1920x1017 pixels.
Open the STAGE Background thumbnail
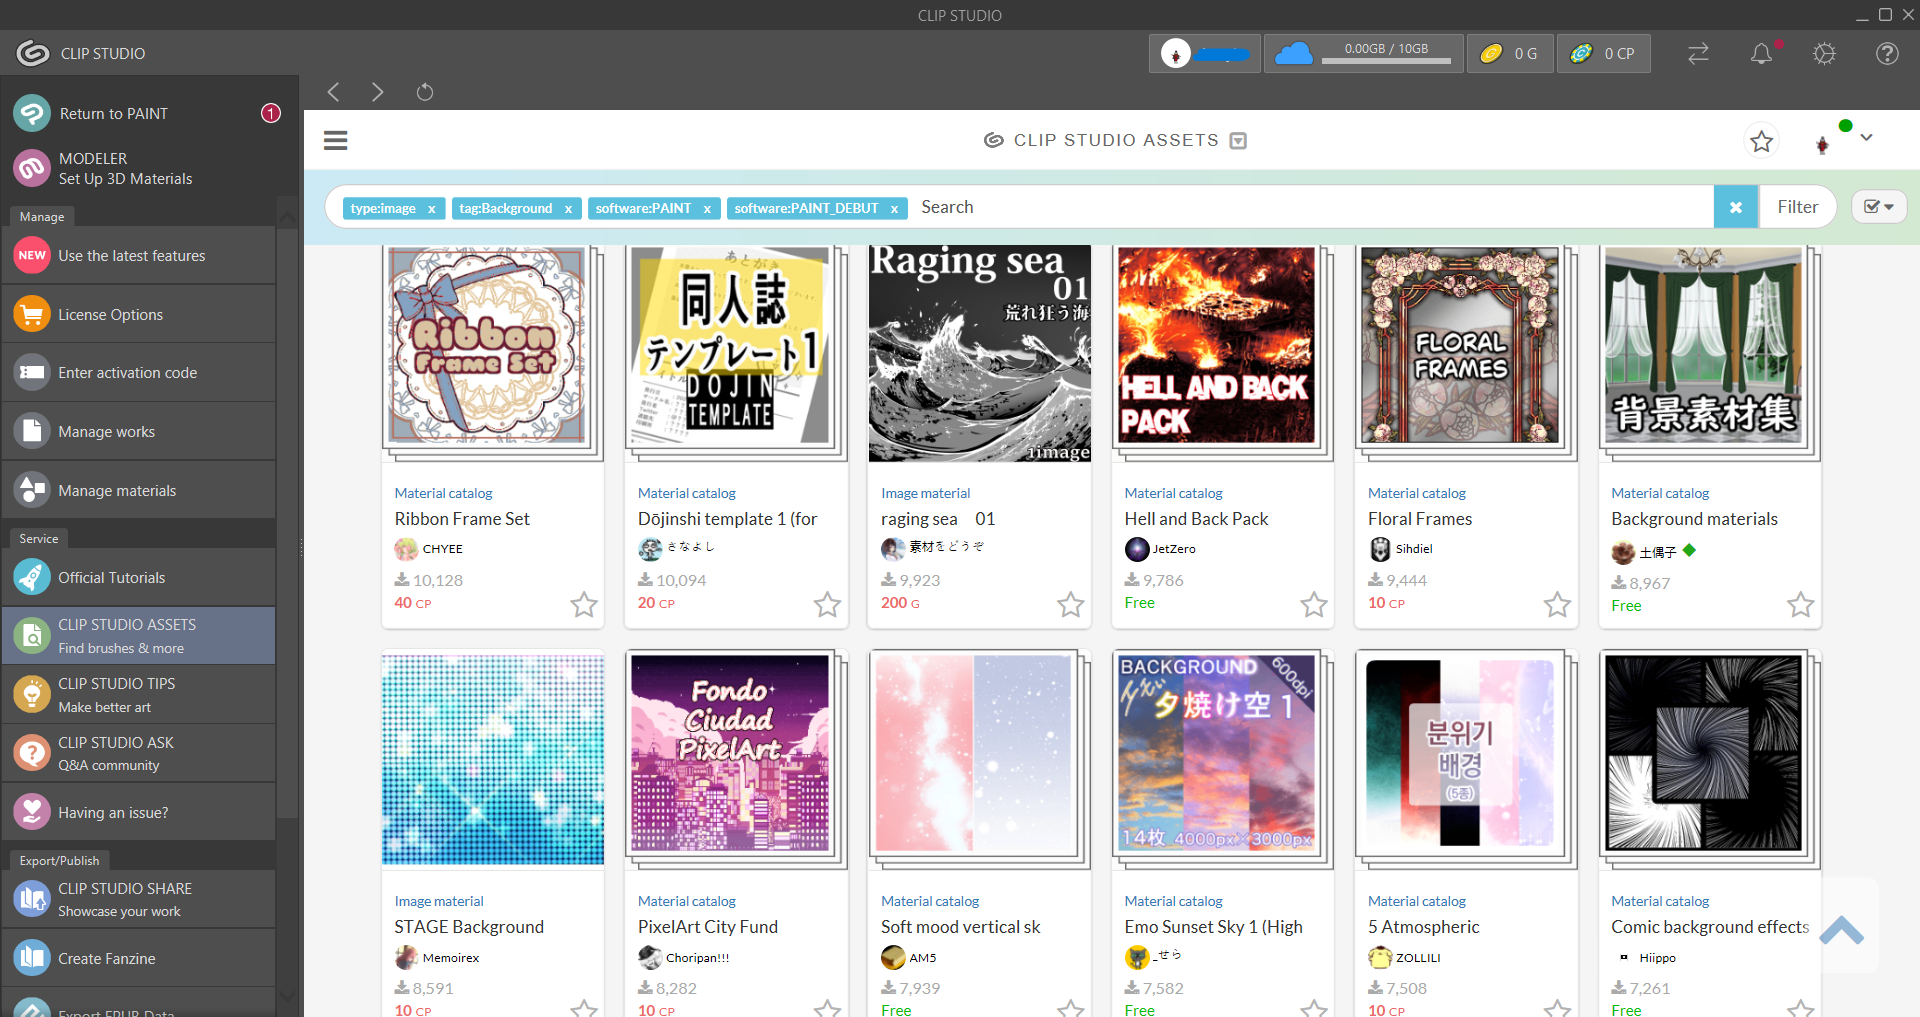tap(493, 760)
